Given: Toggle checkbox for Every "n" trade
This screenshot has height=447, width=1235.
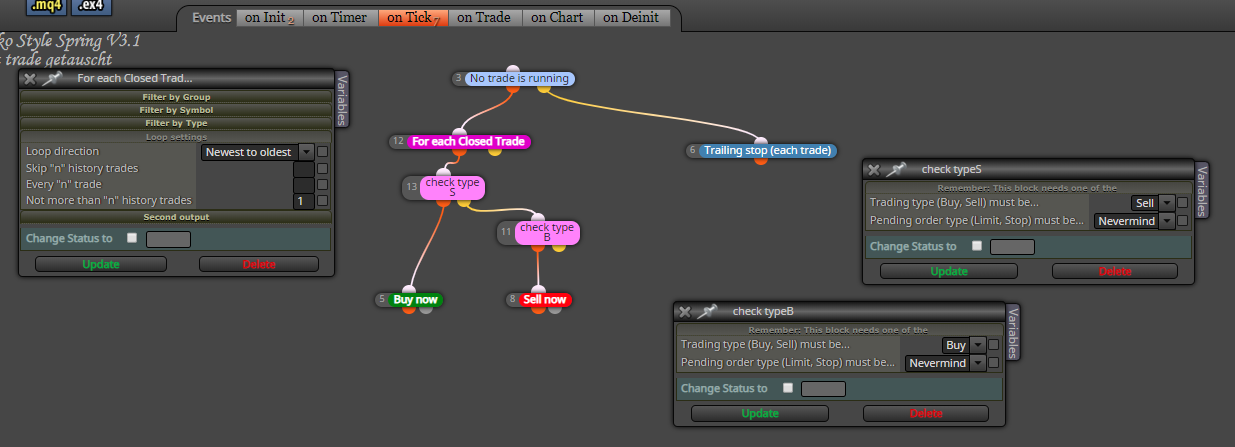Looking at the screenshot, I should [x=323, y=185].
